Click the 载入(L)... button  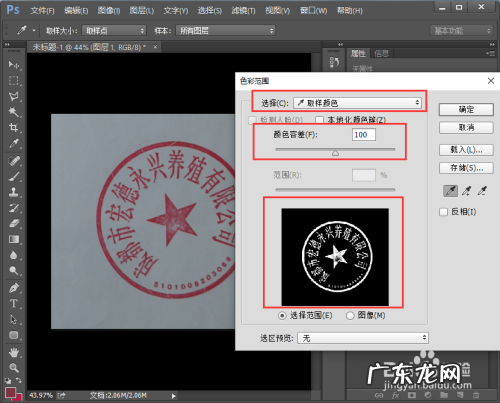[x=466, y=150]
